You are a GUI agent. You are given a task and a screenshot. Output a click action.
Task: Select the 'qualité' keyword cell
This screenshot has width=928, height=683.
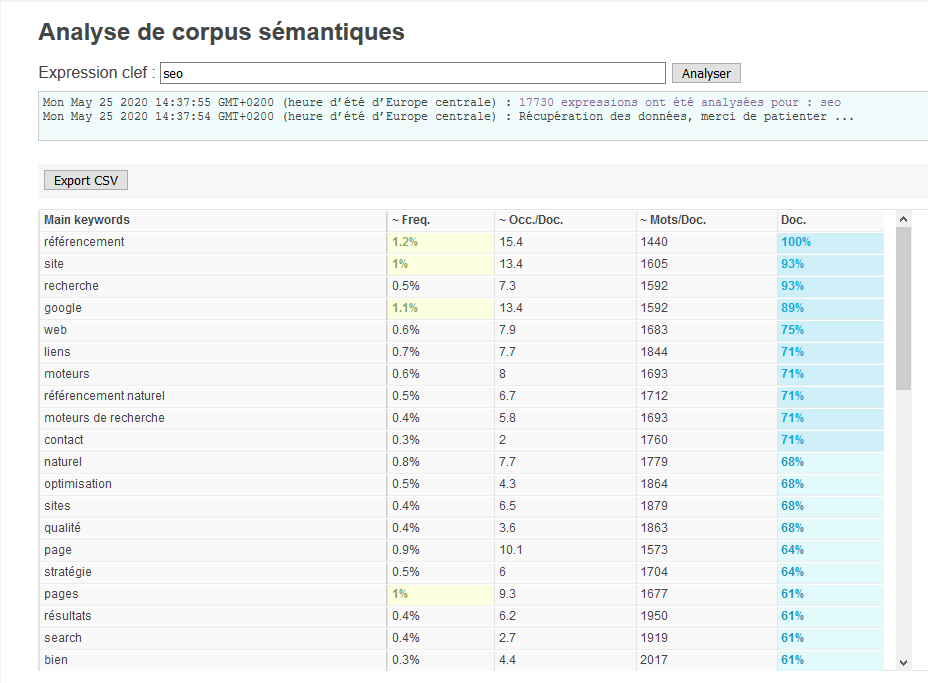[212, 528]
